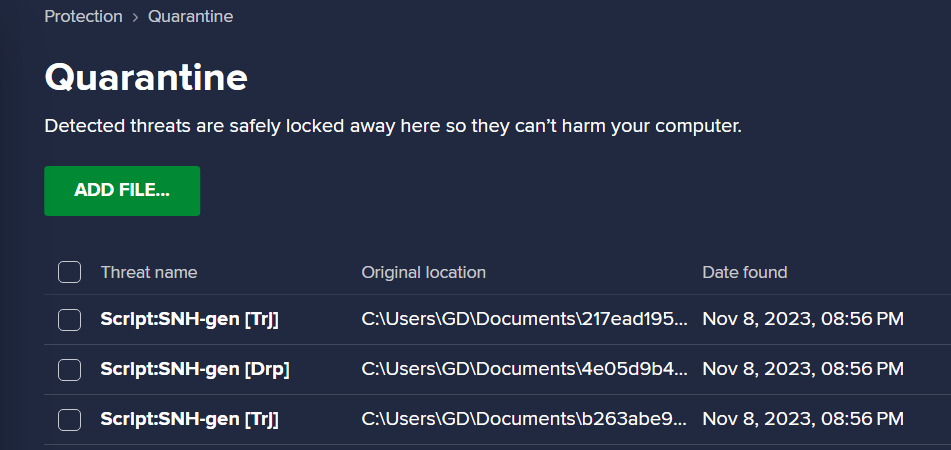951x450 pixels.
Task: Sort the list by Threat name column
Action: coord(149,272)
